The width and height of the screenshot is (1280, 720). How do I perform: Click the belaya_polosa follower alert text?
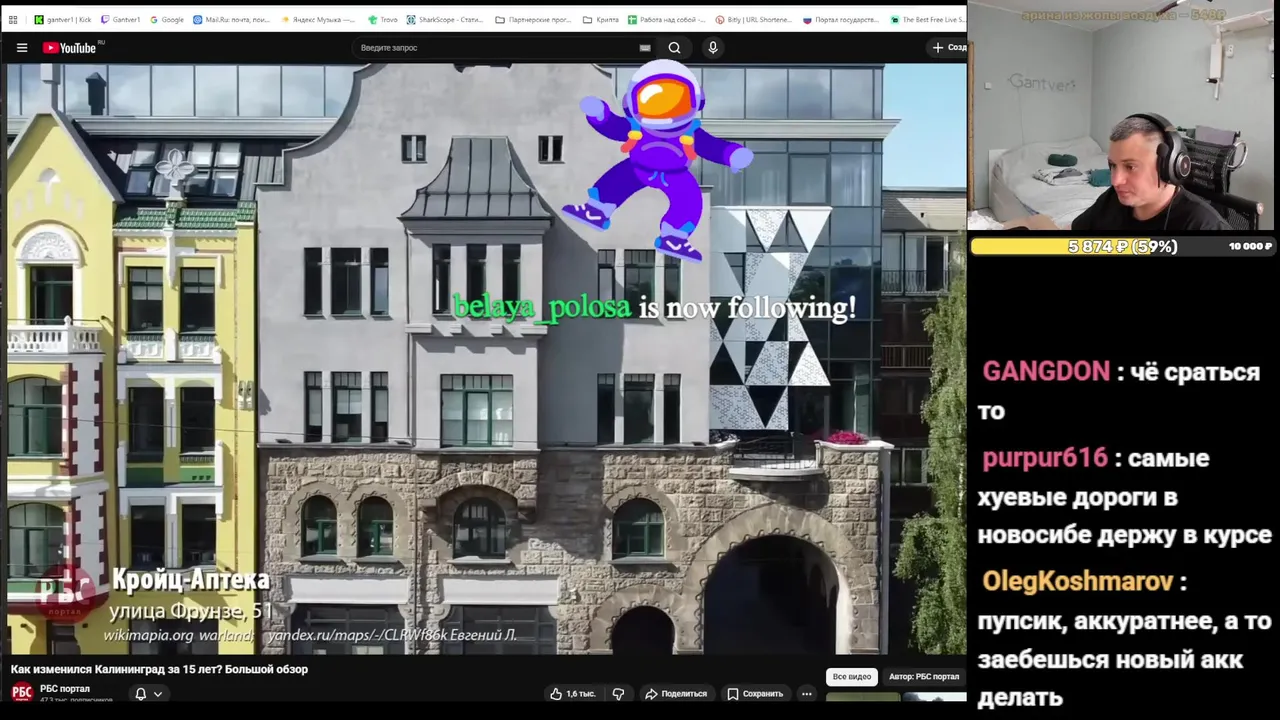coord(654,308)
